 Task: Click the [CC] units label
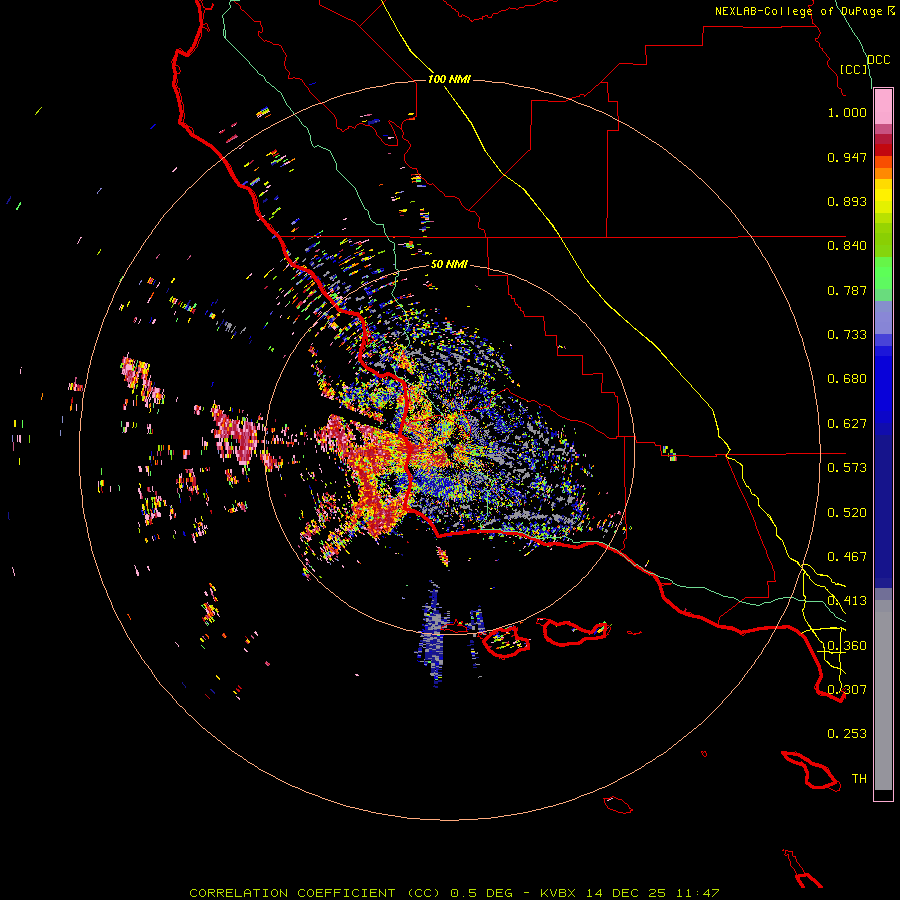point(854,69)
